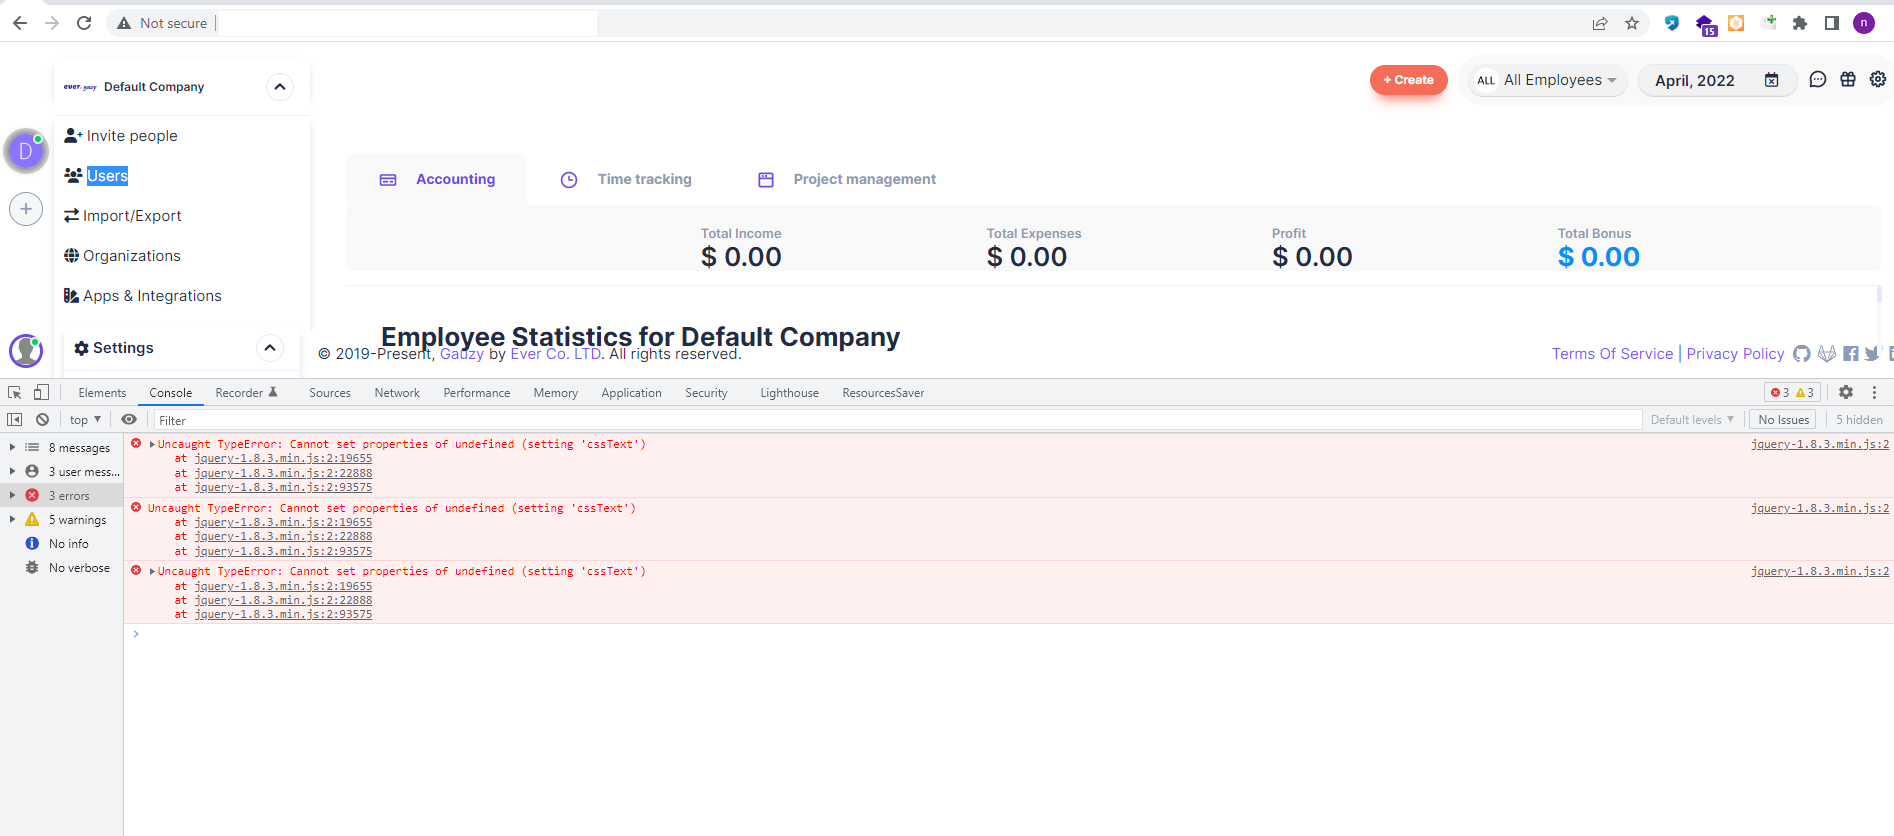Open the header settings gear icon

point(1878,80)
